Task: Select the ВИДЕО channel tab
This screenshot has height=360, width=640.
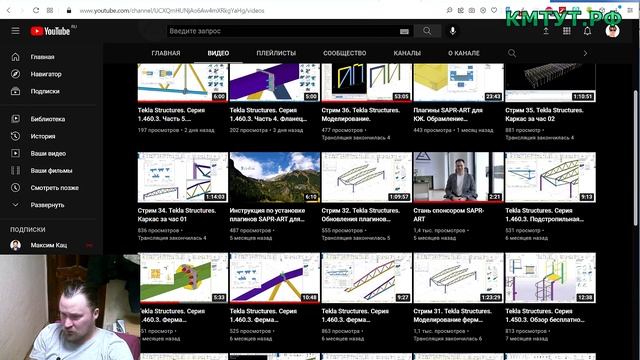Action: click(x=218, y=53)
